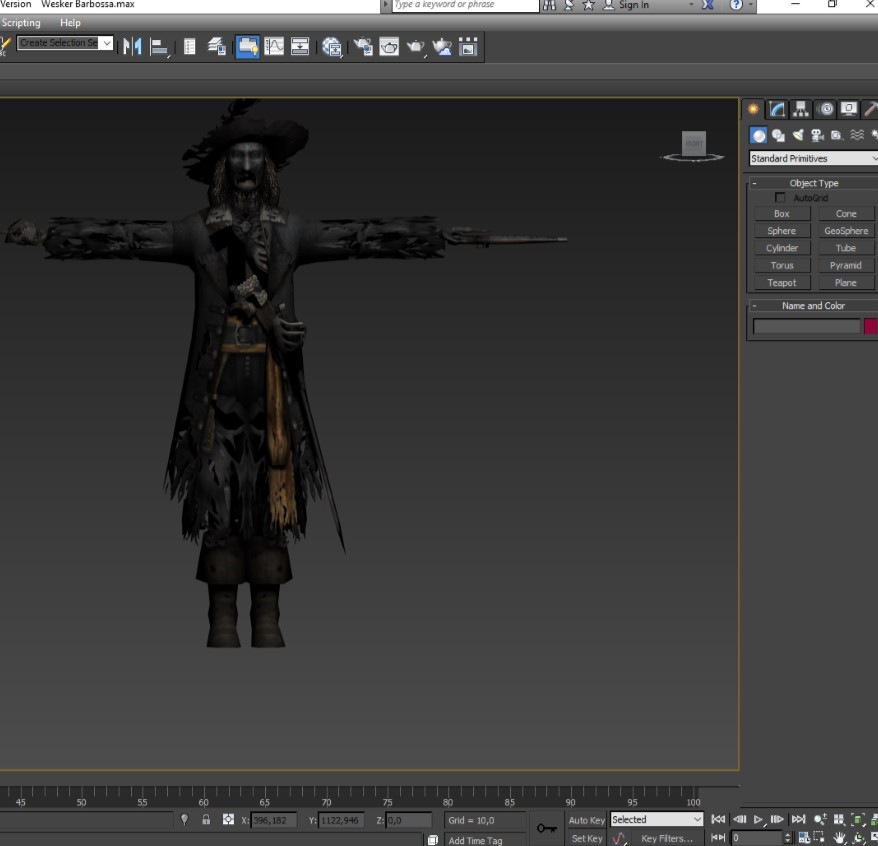
Task: Step to previous frame
Action: 739,819
